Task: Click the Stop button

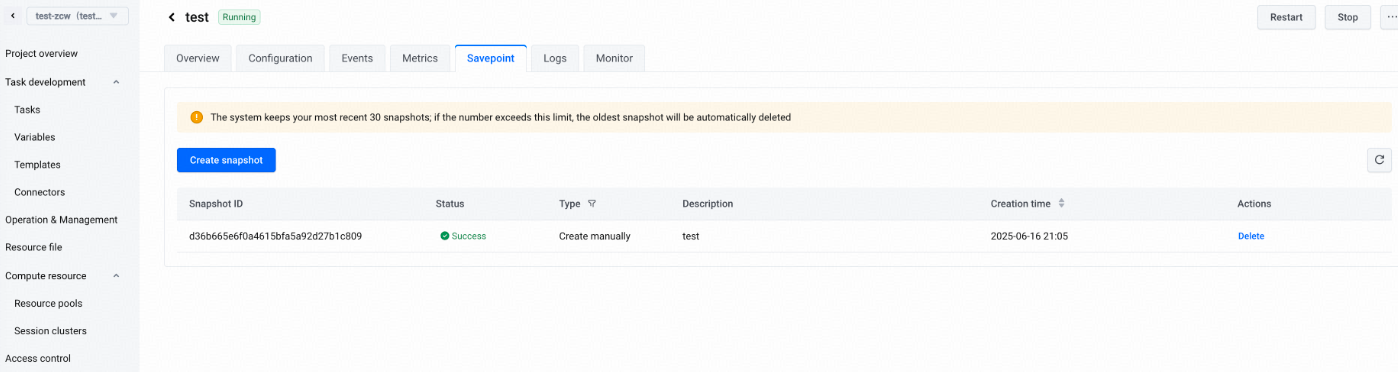Action: 1348,17
